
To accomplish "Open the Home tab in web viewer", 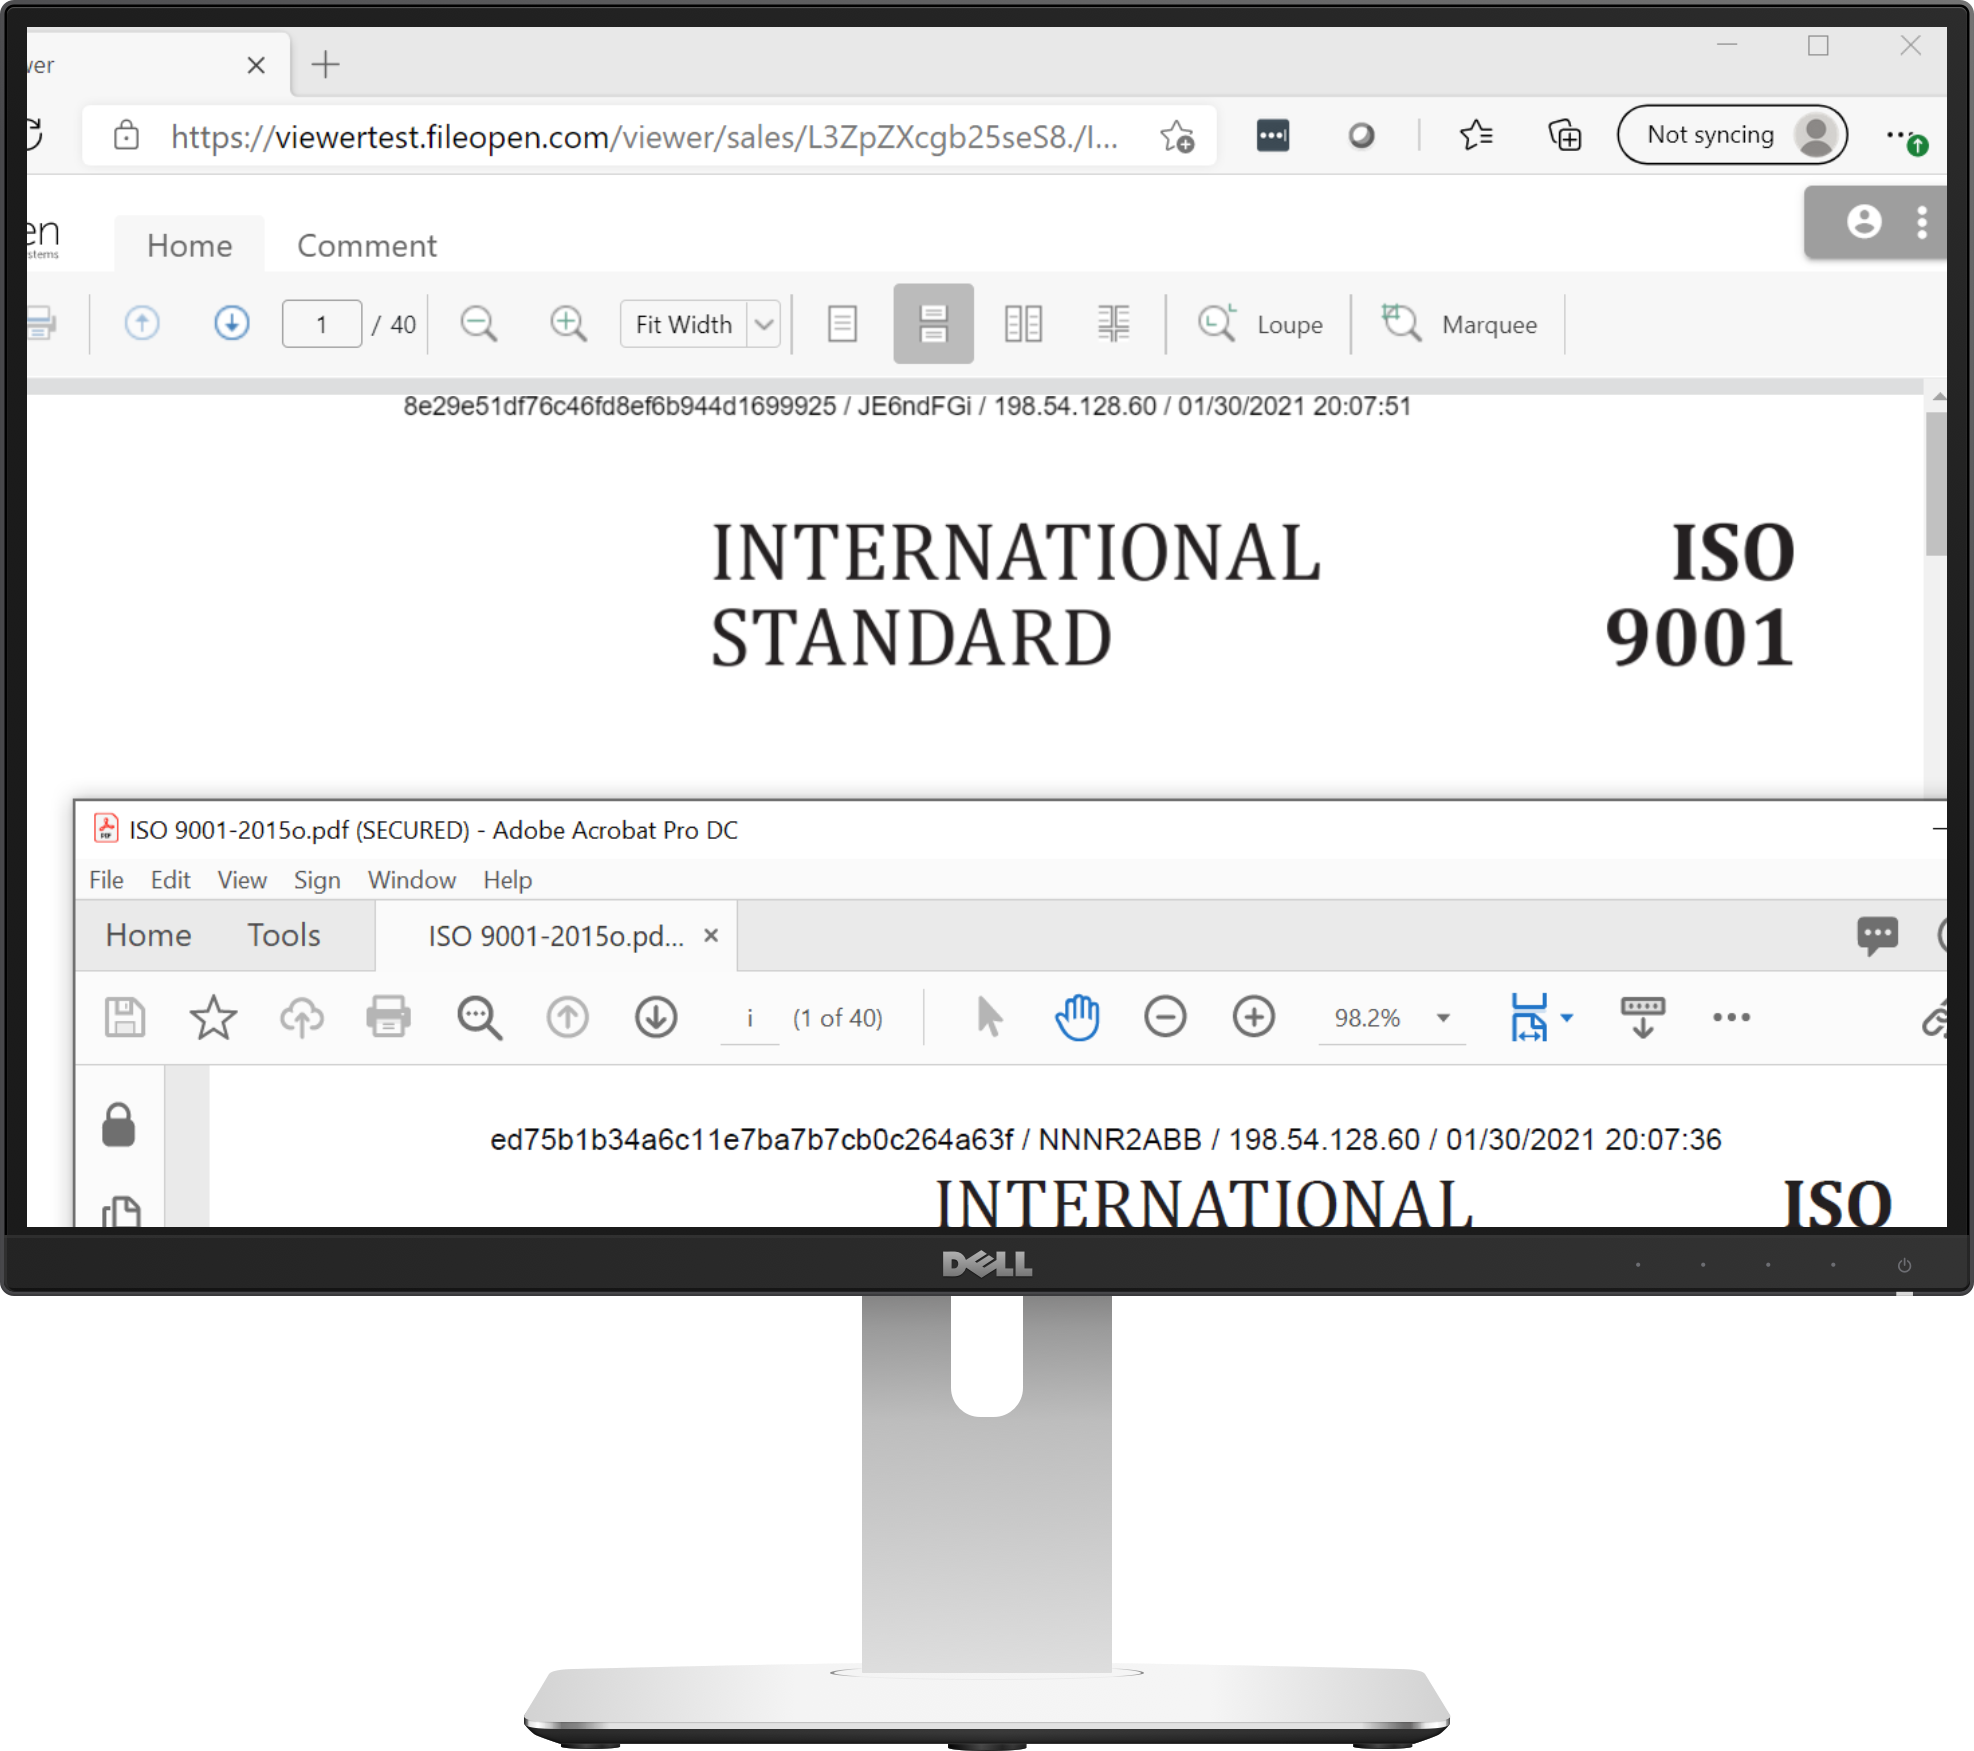I will pyautogui.click(x=189, y=246).
